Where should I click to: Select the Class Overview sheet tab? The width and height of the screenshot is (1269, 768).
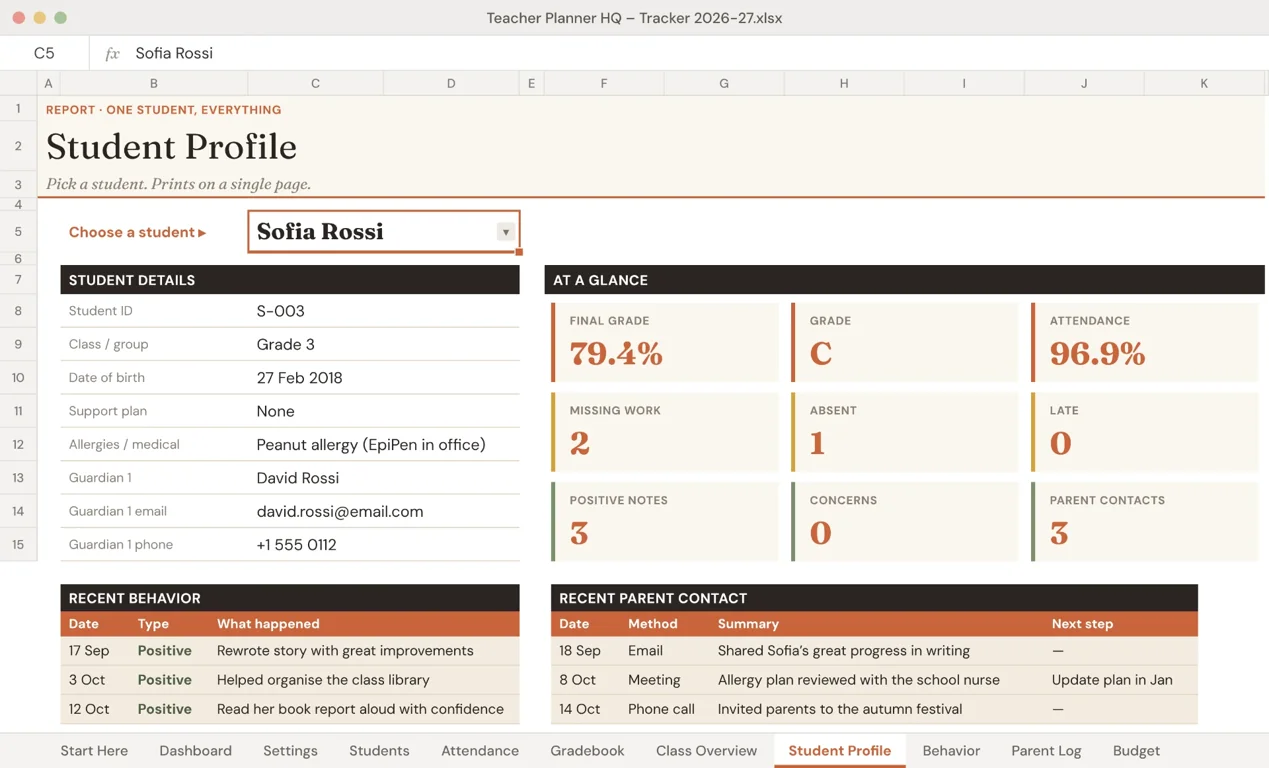pyautogui.click(x=706, y=751)
